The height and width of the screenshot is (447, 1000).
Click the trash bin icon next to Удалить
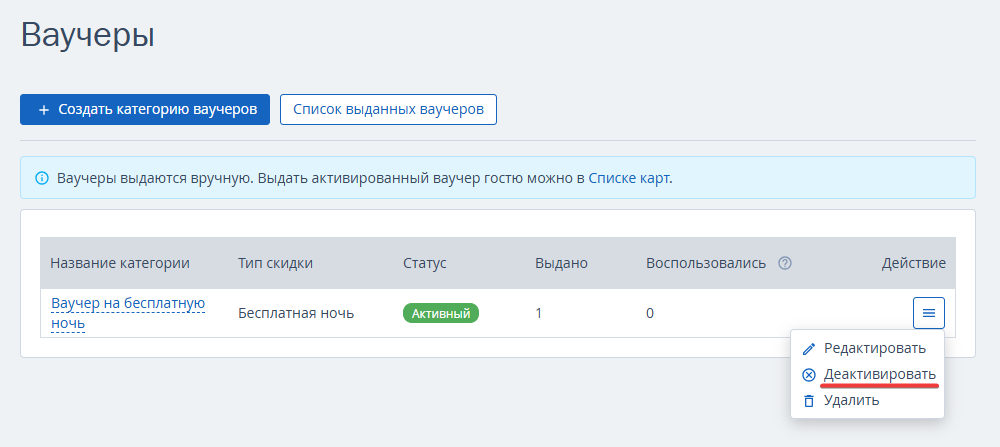coord(809,401)
